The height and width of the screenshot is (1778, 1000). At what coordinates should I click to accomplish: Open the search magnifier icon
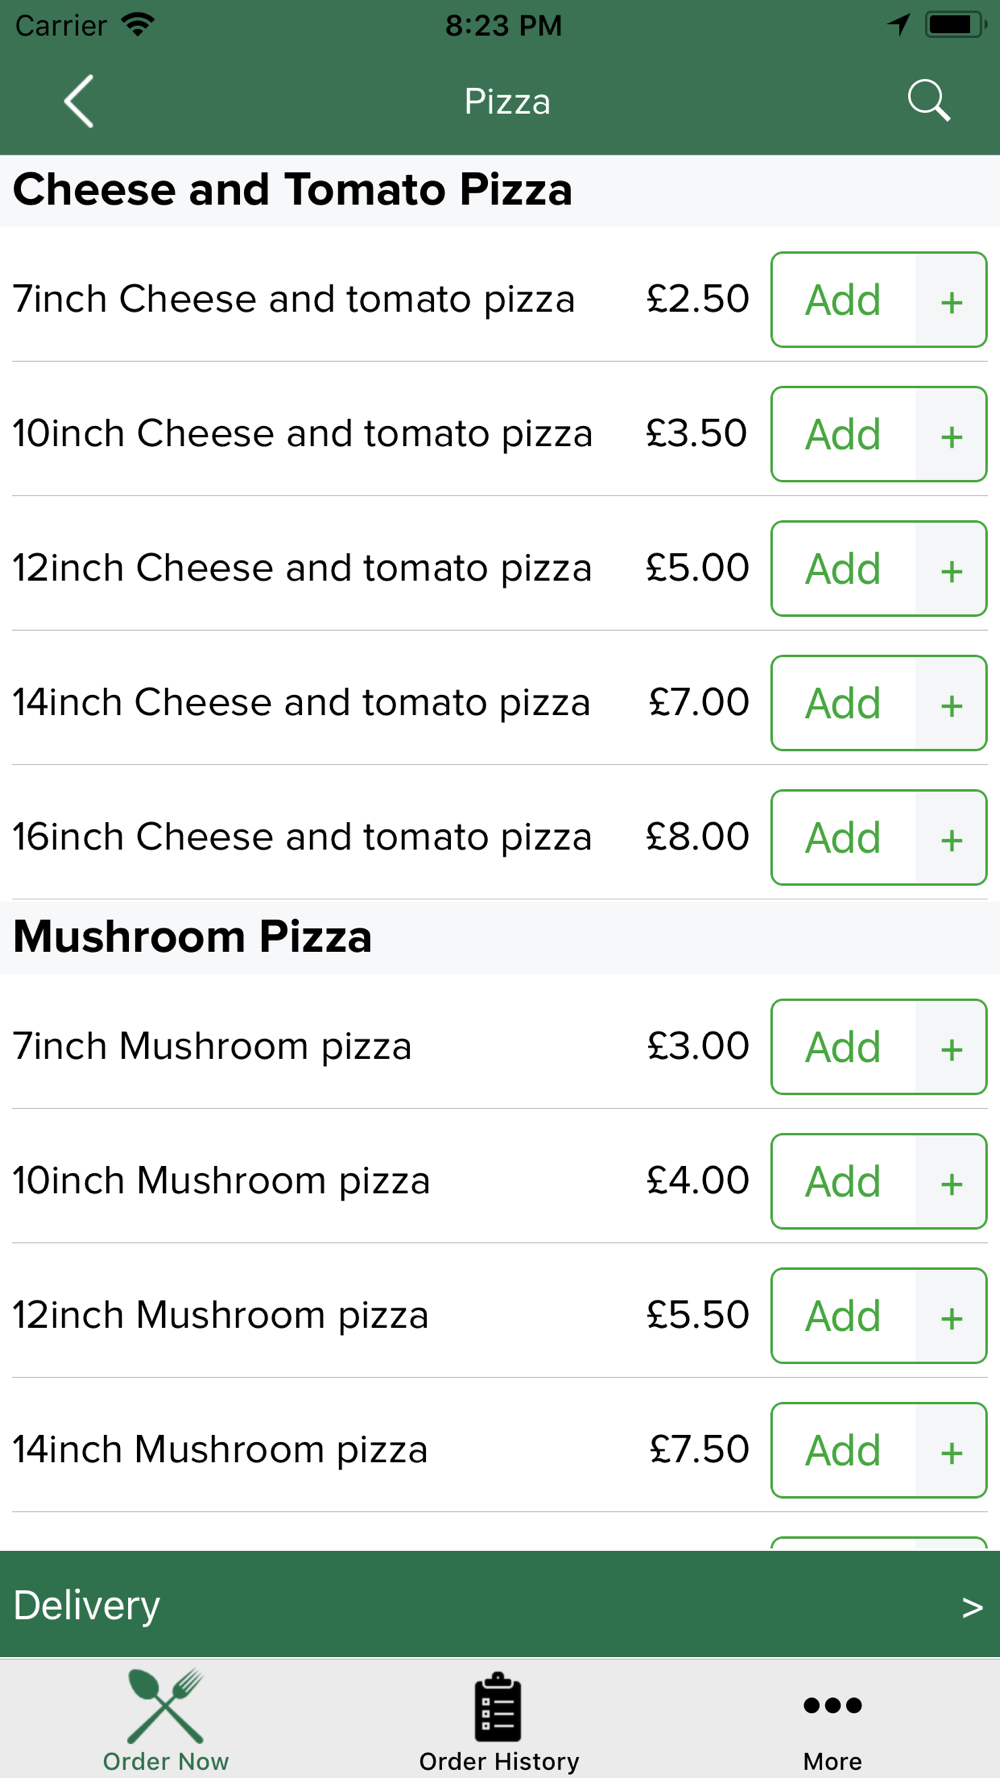(928, 101)
